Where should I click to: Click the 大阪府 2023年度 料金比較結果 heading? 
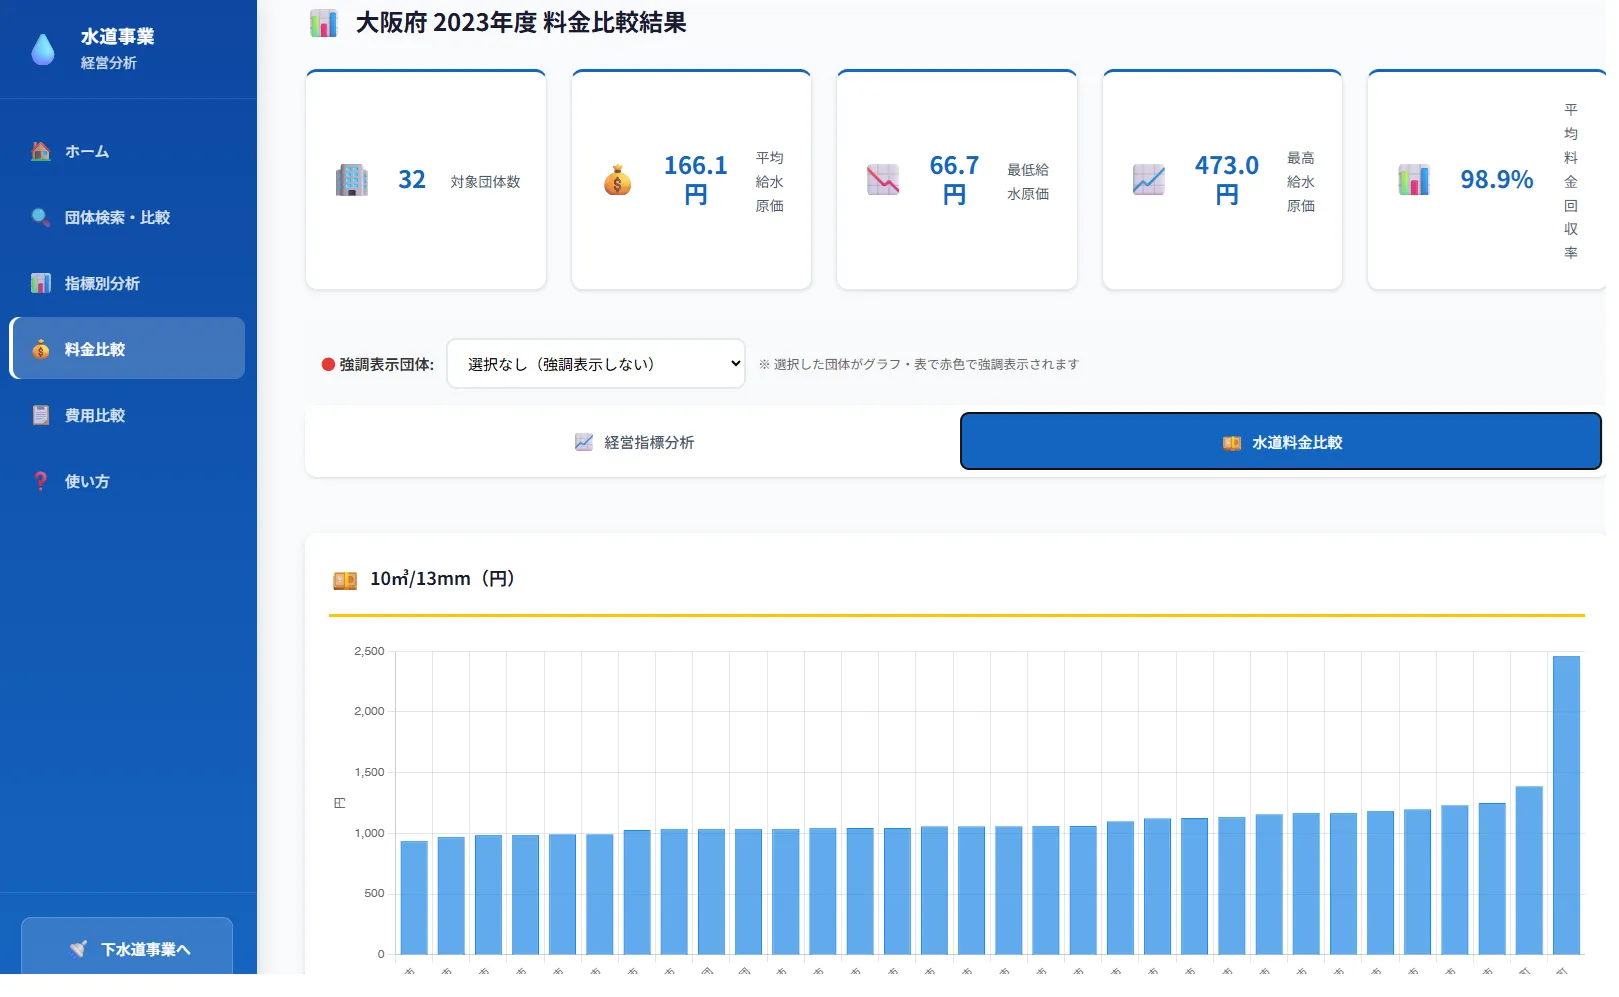pos(521,23)
